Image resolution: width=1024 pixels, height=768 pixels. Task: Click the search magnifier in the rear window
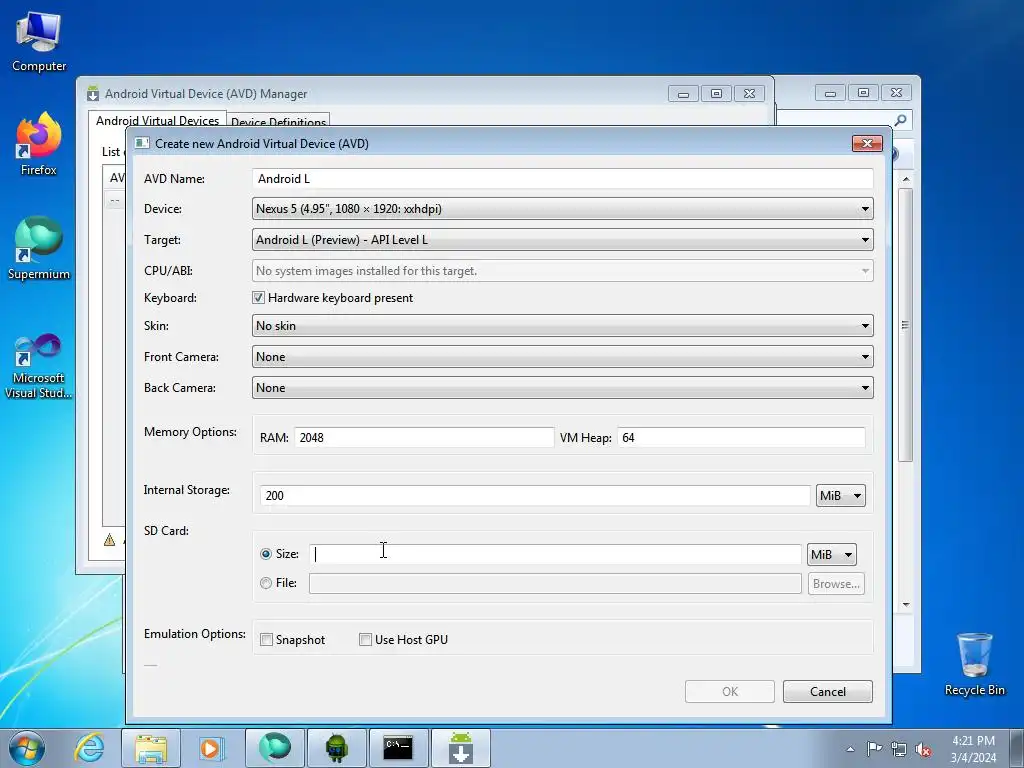(901, 120)
